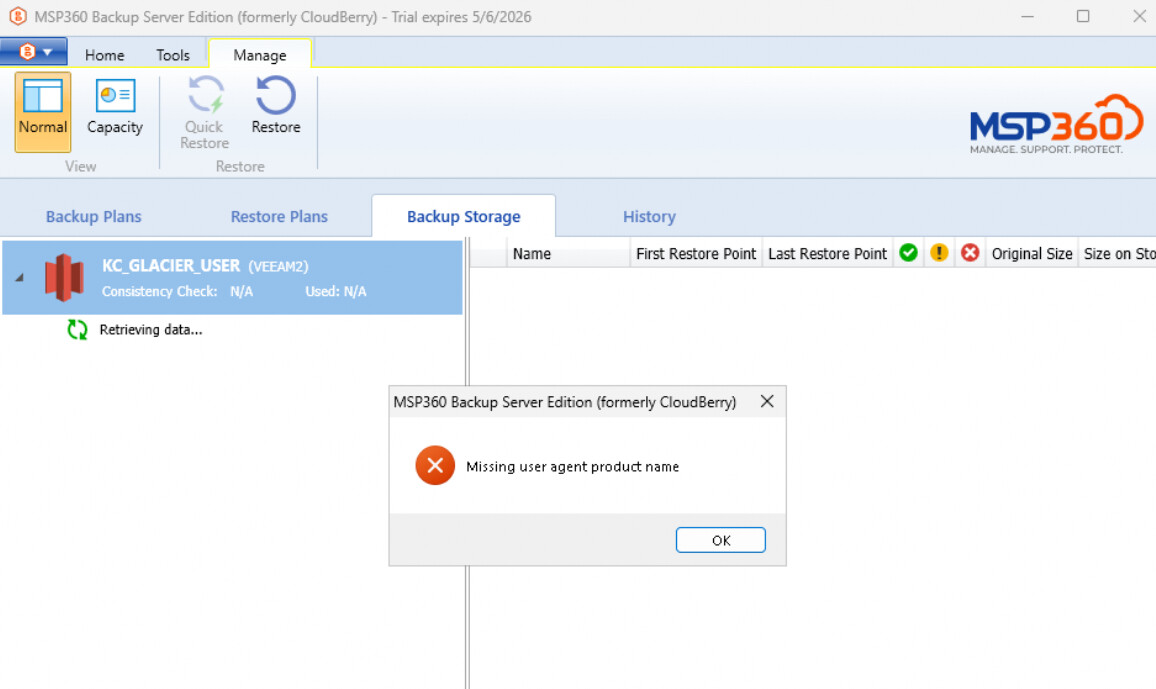Click the red failed status column icon
The width and height of the screenshot is (1156, 689).
[x=970, y=253]
